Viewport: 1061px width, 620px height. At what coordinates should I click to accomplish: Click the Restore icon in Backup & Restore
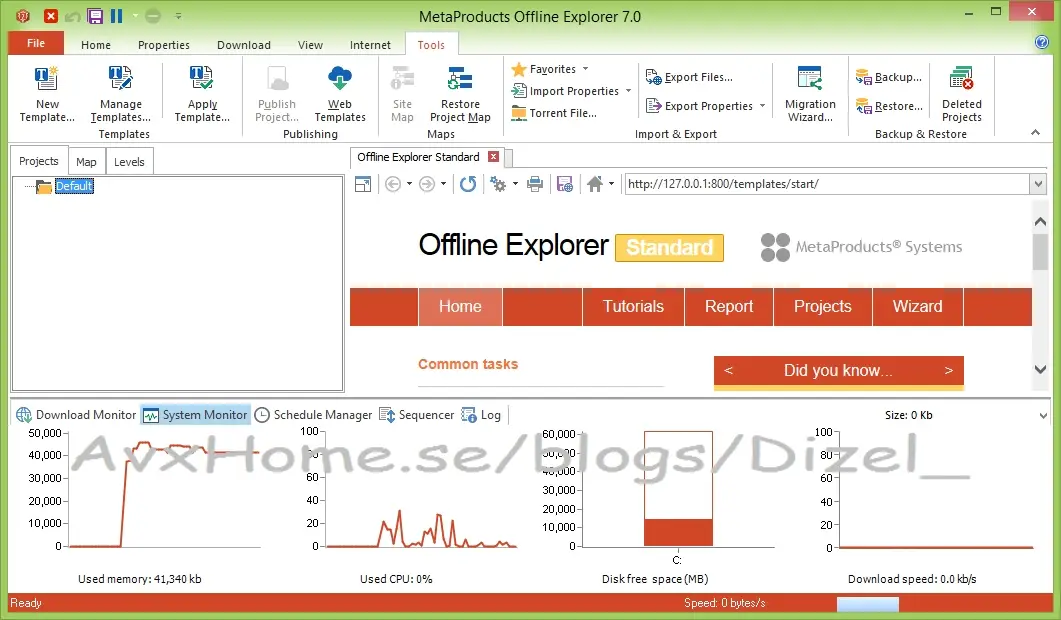[x=863, y=106]
